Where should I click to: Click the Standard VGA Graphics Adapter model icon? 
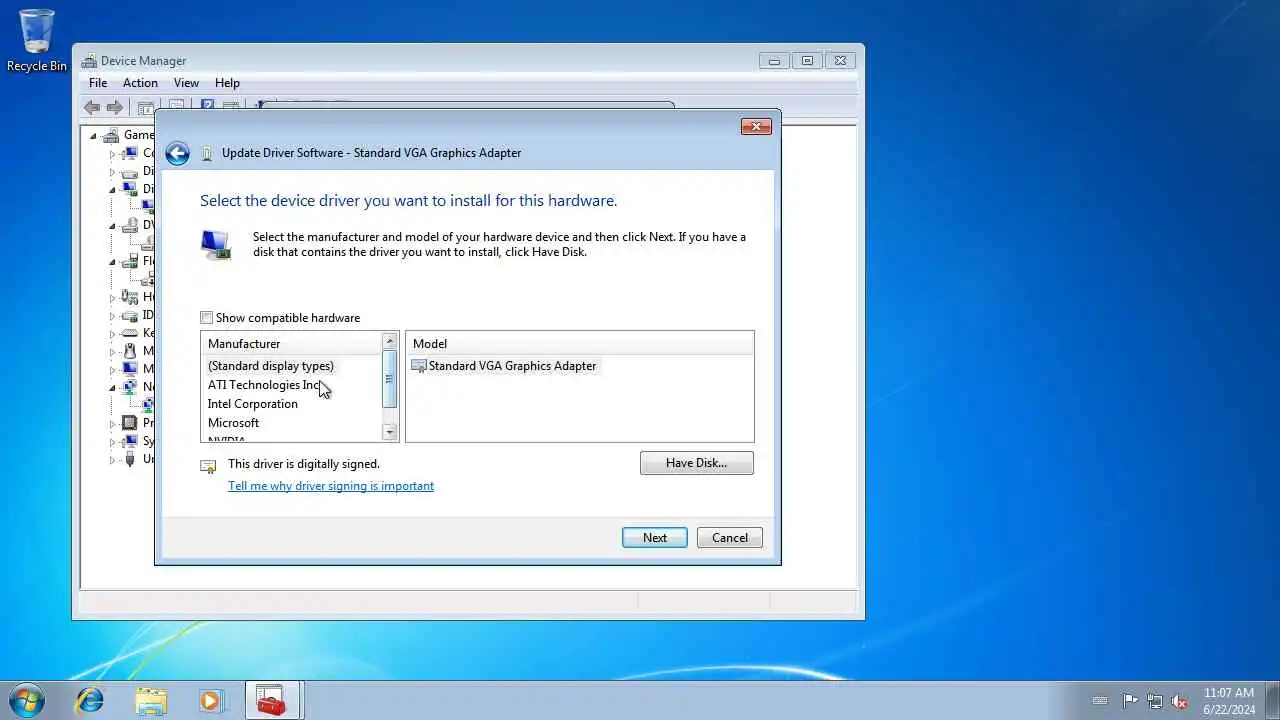click(x=419, y=366)
